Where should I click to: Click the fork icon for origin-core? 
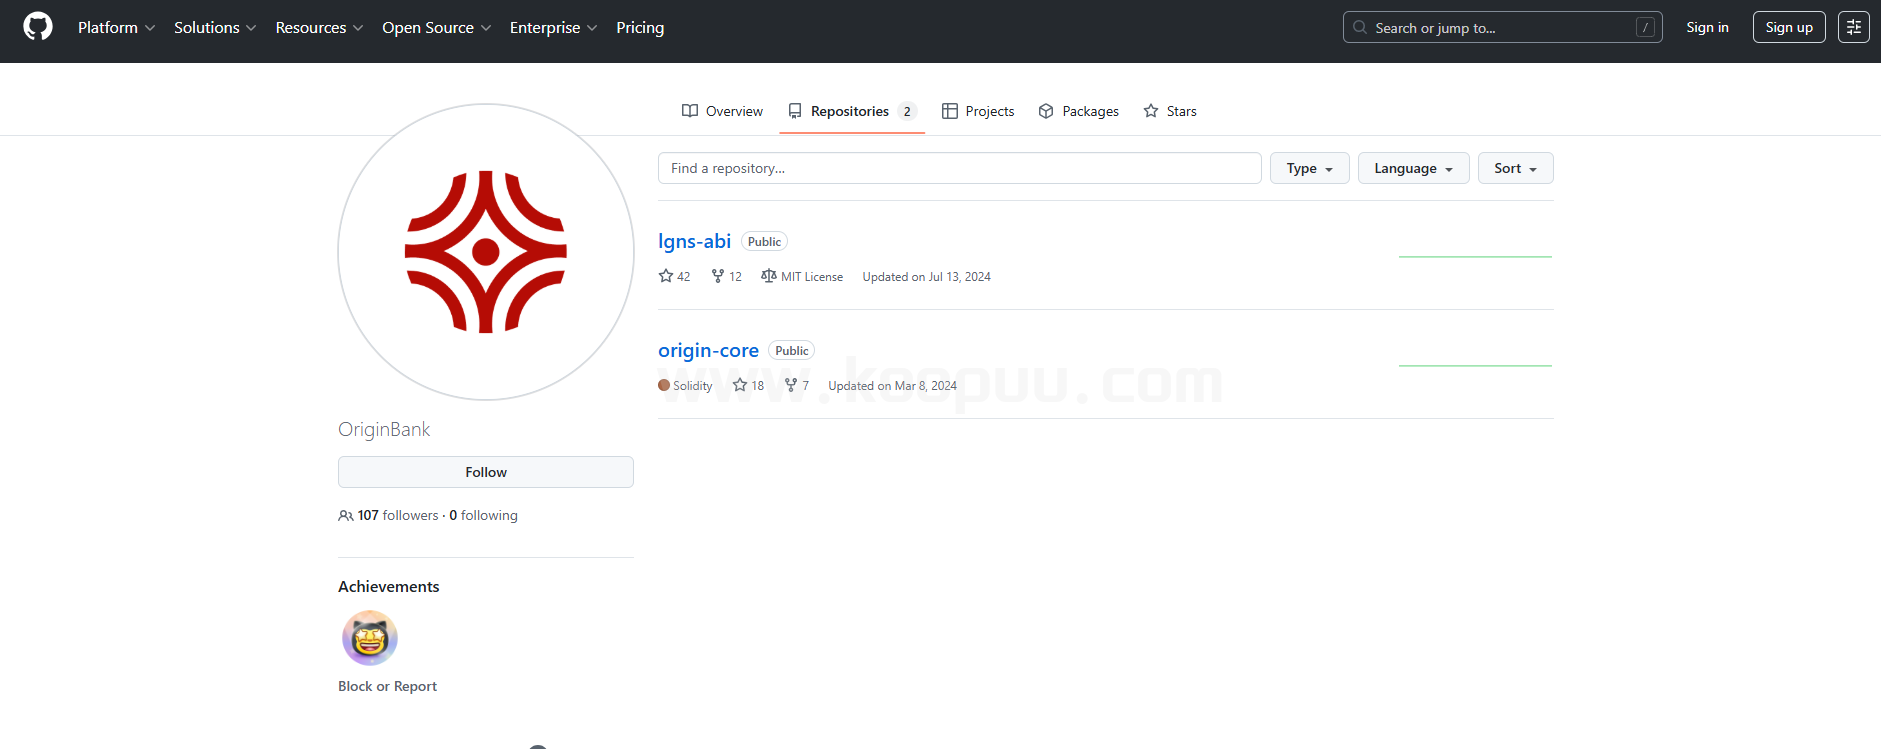coord(791,385)
